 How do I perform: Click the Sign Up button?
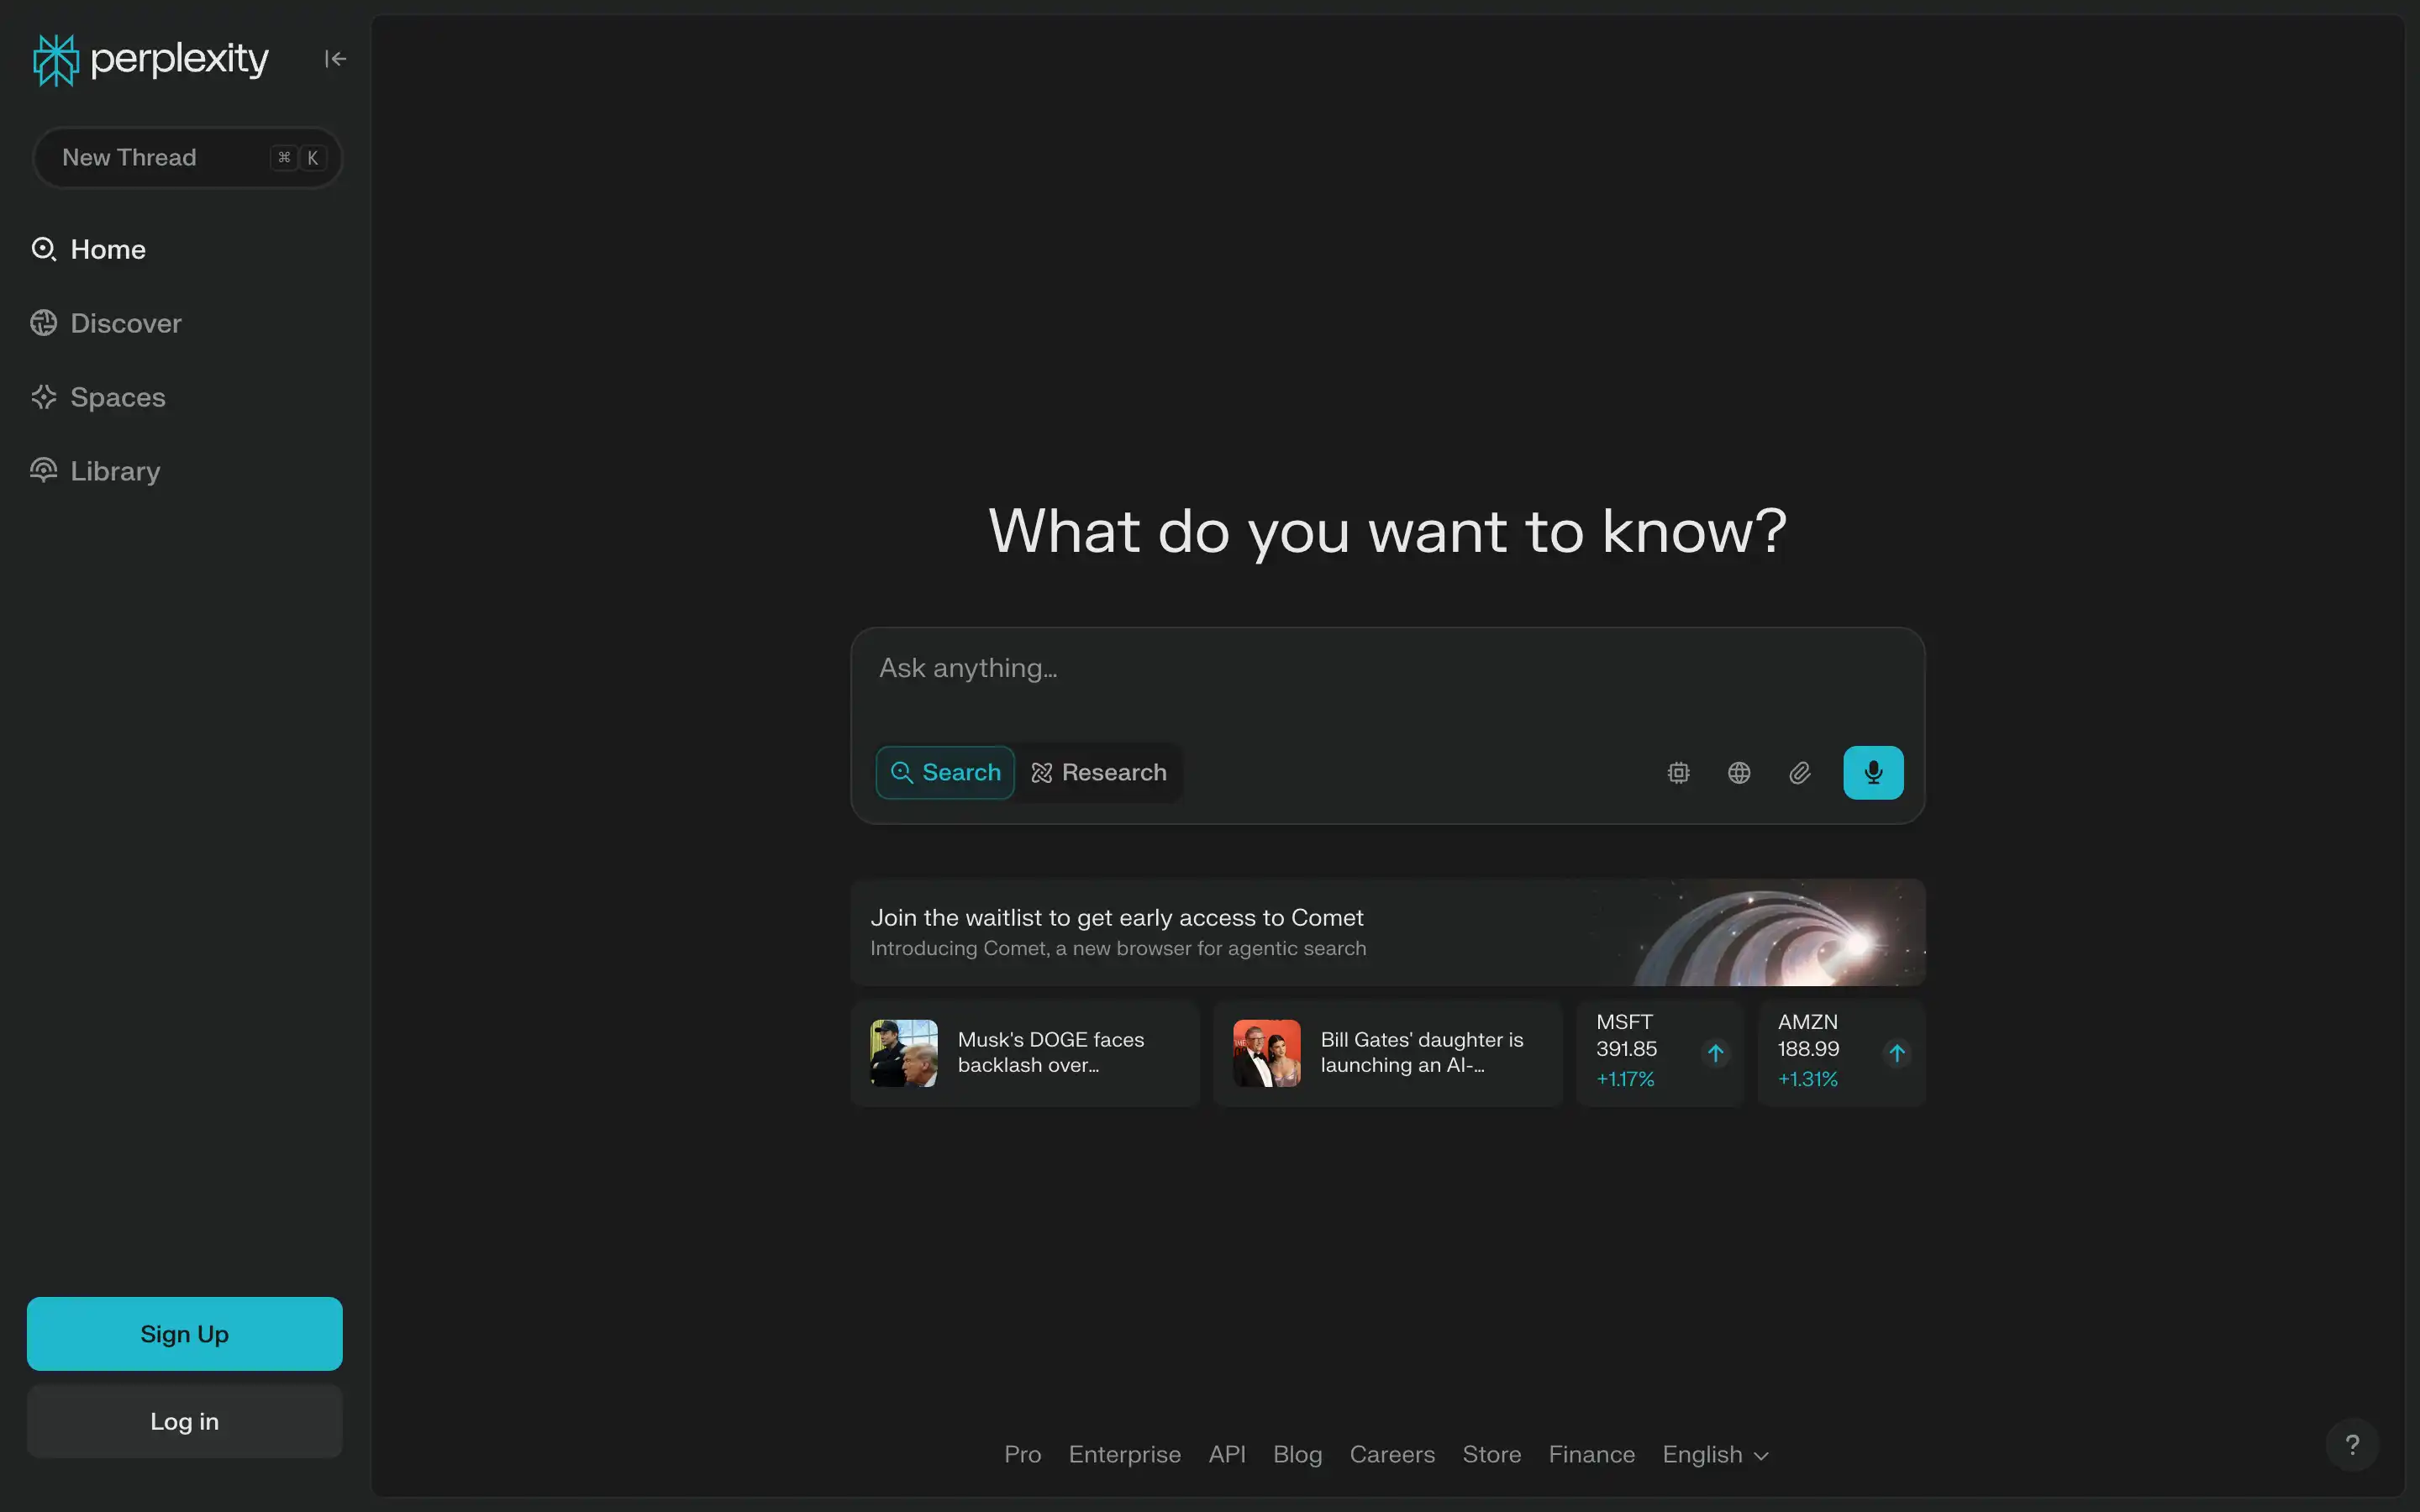click(x=185, y=1334)
